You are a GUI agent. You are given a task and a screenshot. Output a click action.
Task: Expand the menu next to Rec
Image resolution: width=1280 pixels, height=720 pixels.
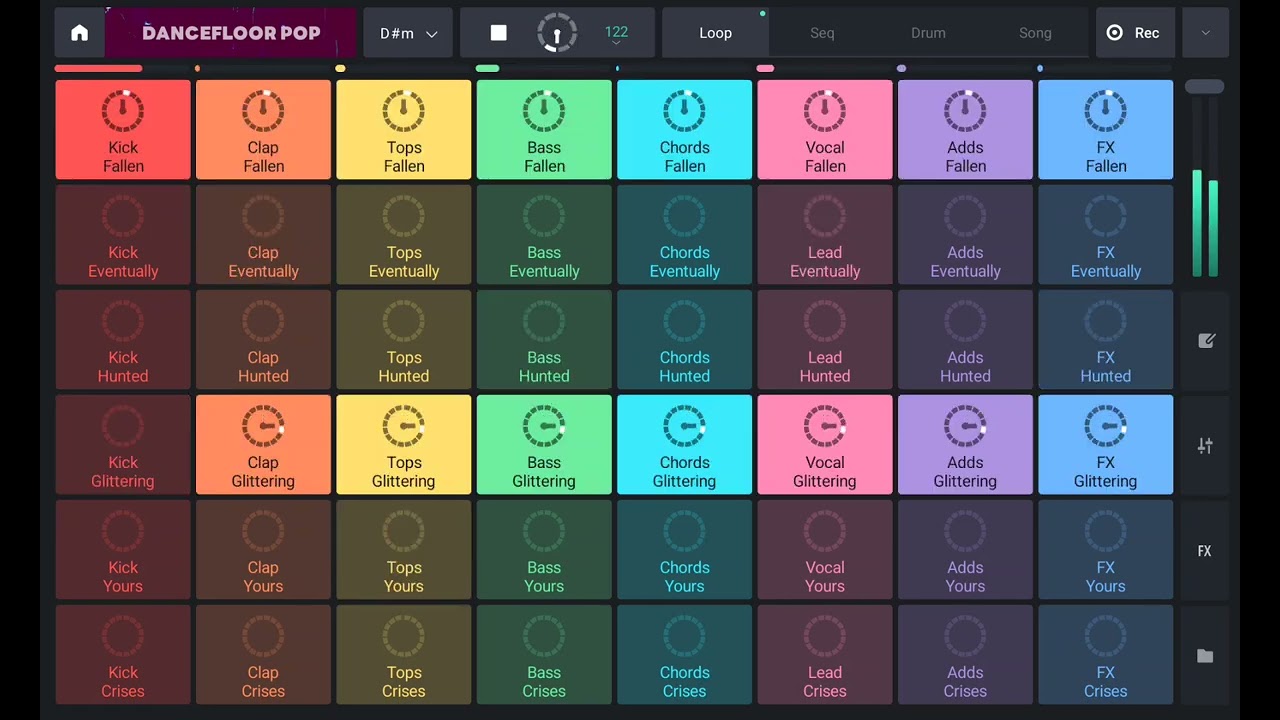(x=1205, y=33)
